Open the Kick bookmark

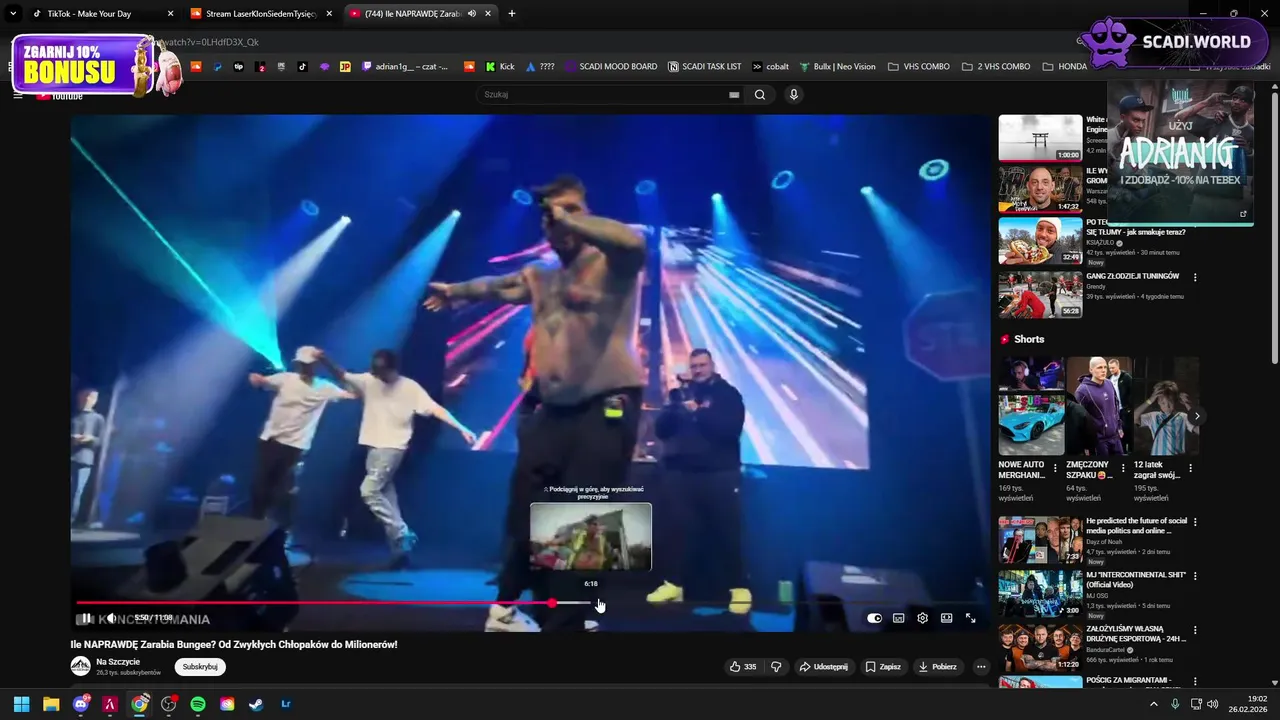click(x=500, y=67)
